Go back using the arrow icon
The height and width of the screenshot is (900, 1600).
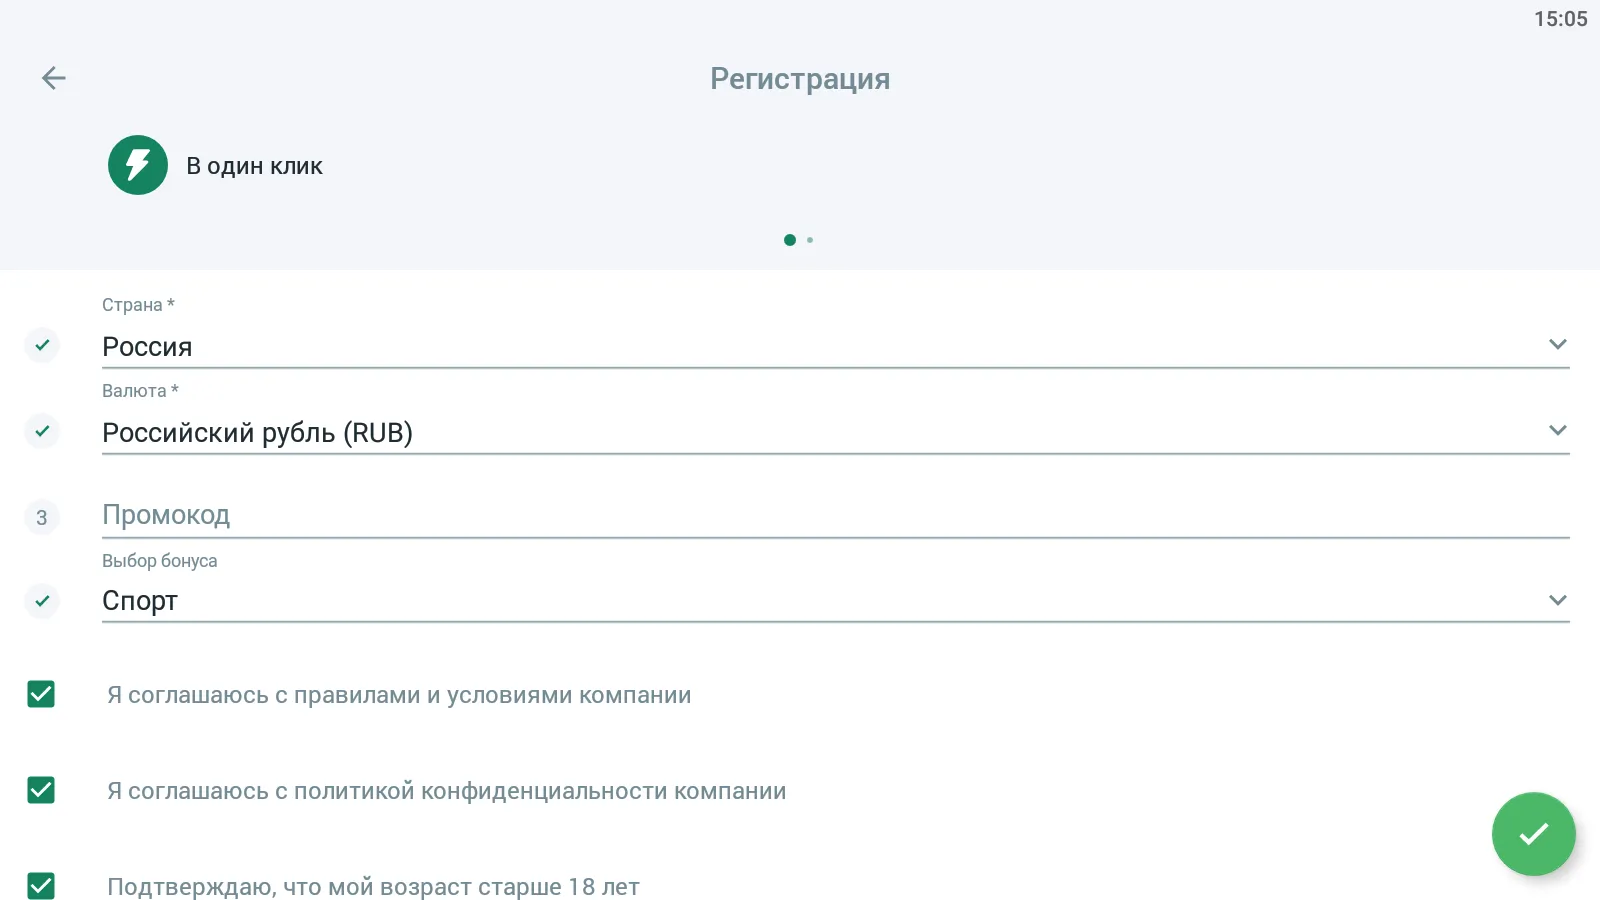(x=54, y=78)
